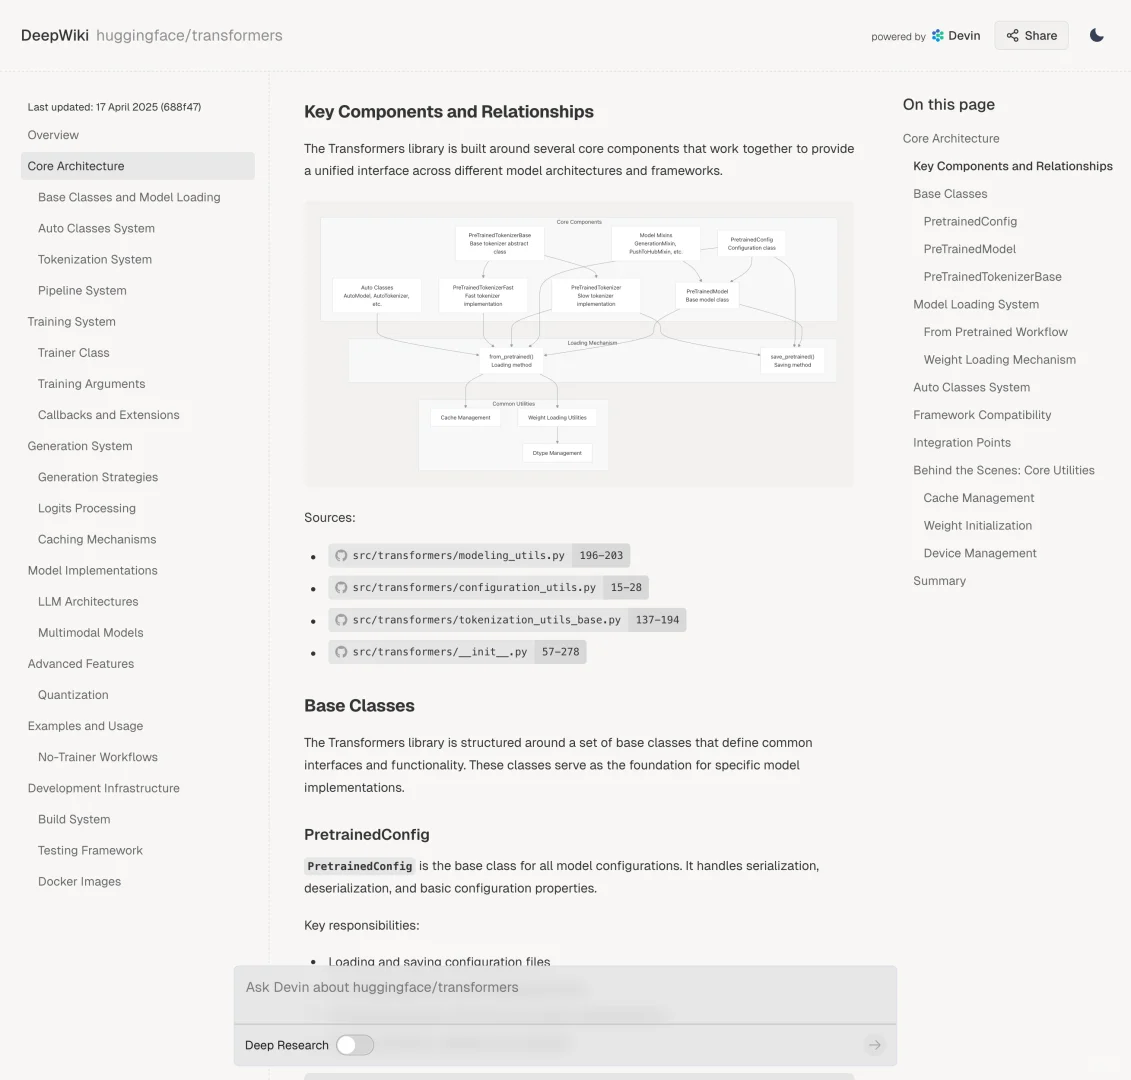Viewport: 1131px width, 1080px height.
Task: Select Quantization under Advanced Features
Action: click(x=73, y=694)
